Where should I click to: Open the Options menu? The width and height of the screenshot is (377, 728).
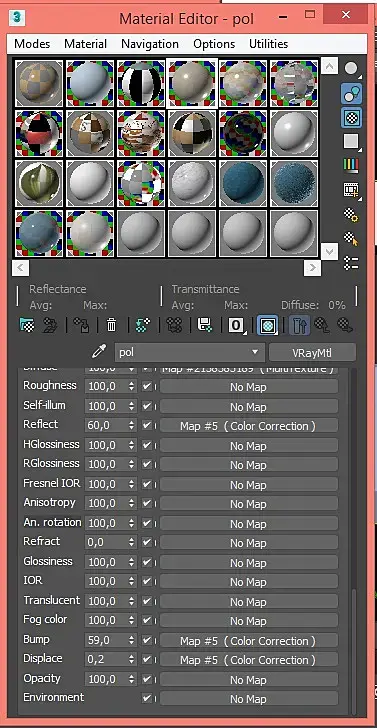(x=214, y=44)
